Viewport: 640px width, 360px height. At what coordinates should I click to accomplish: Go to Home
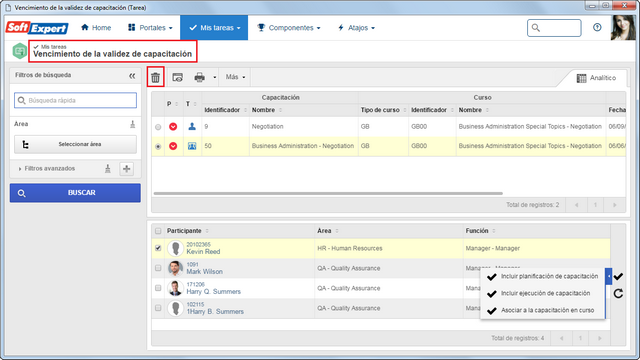[x=96, y=28]
